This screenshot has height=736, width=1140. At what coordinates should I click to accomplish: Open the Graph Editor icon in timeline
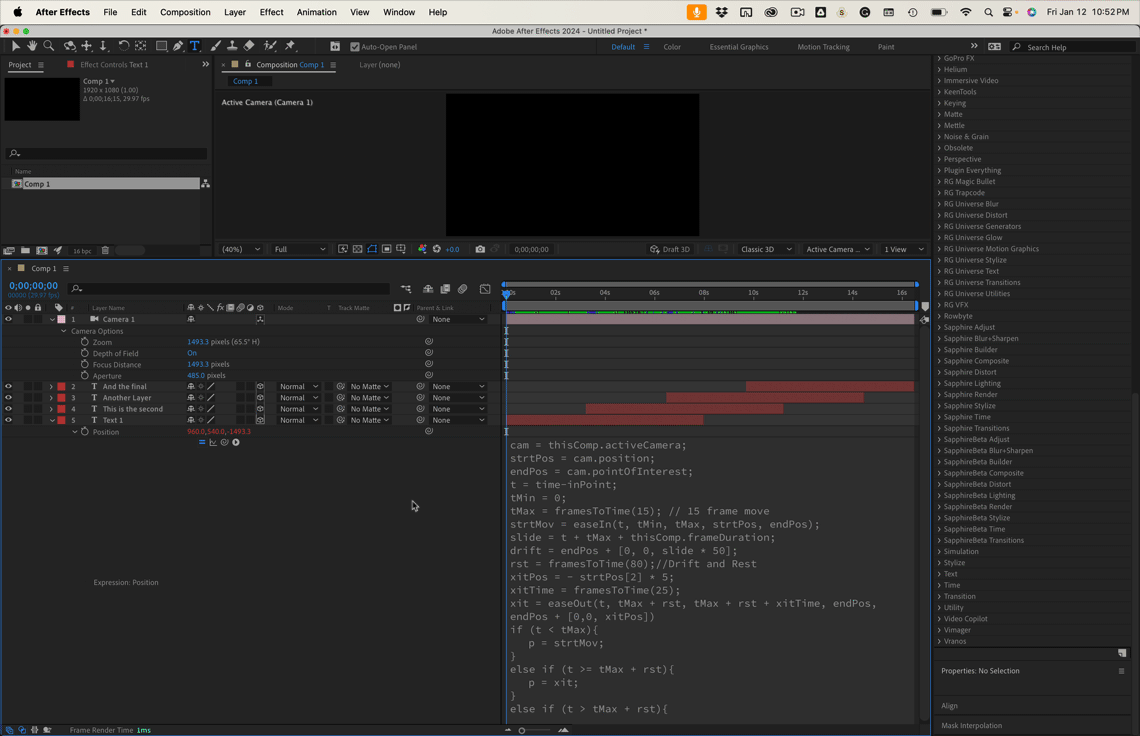tap(485, 289)
